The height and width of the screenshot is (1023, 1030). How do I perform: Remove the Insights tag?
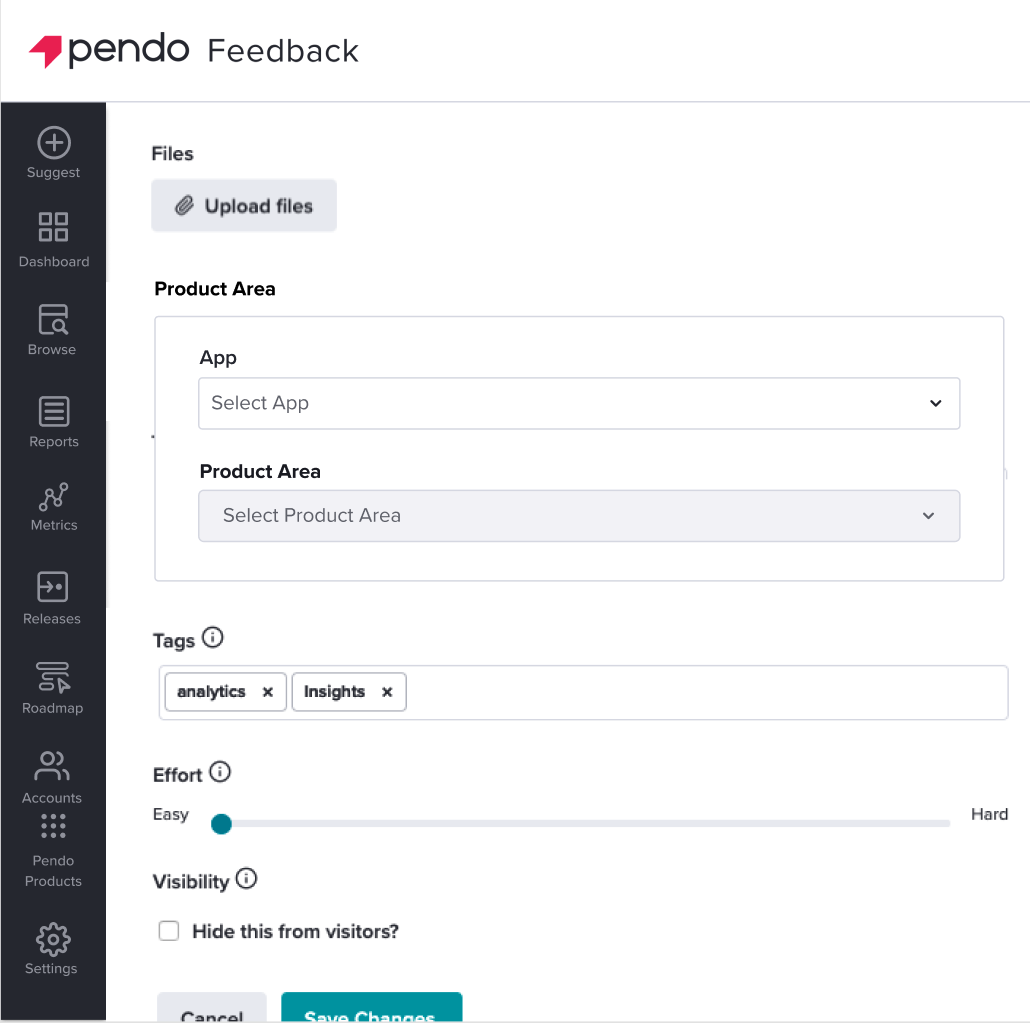click(x=387, y=692)
